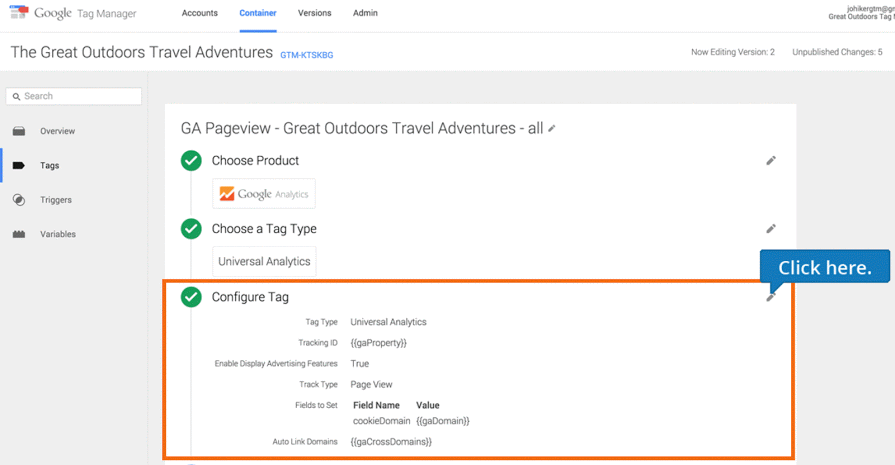Click the Triggers sidebar icon

point(19,200)
